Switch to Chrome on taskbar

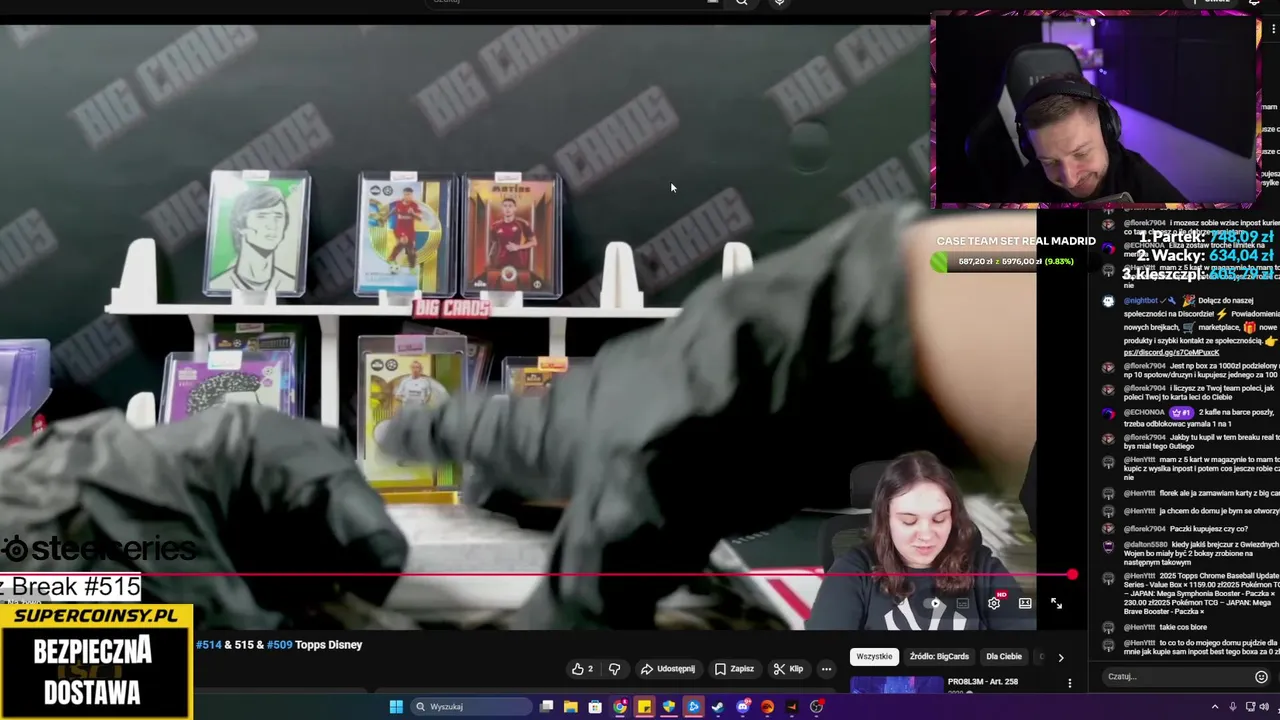click(620, 707)
